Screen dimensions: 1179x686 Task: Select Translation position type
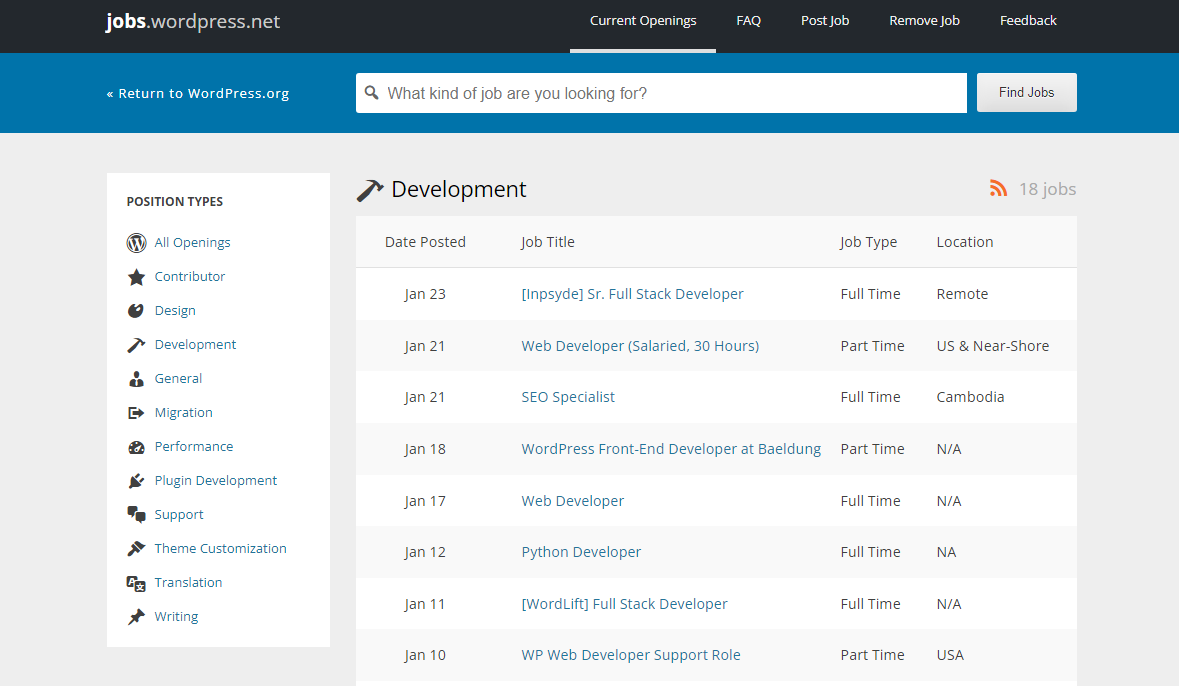(x=188, y=582)
